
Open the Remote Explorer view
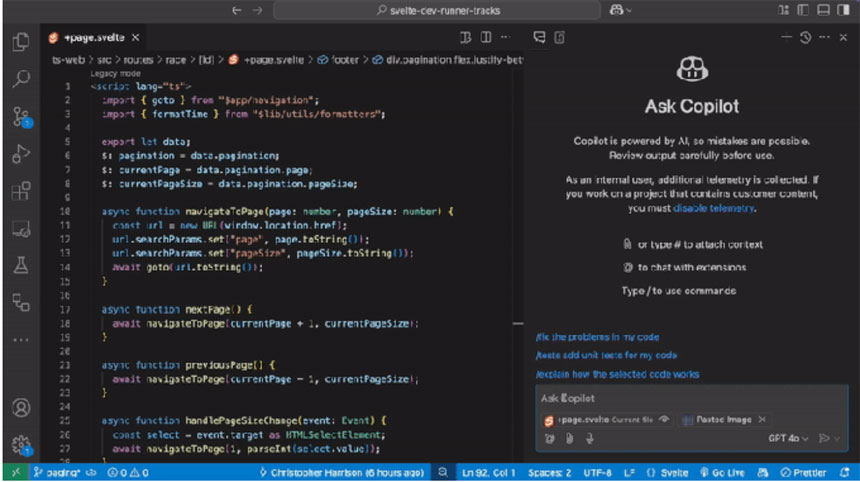[21, 228]
